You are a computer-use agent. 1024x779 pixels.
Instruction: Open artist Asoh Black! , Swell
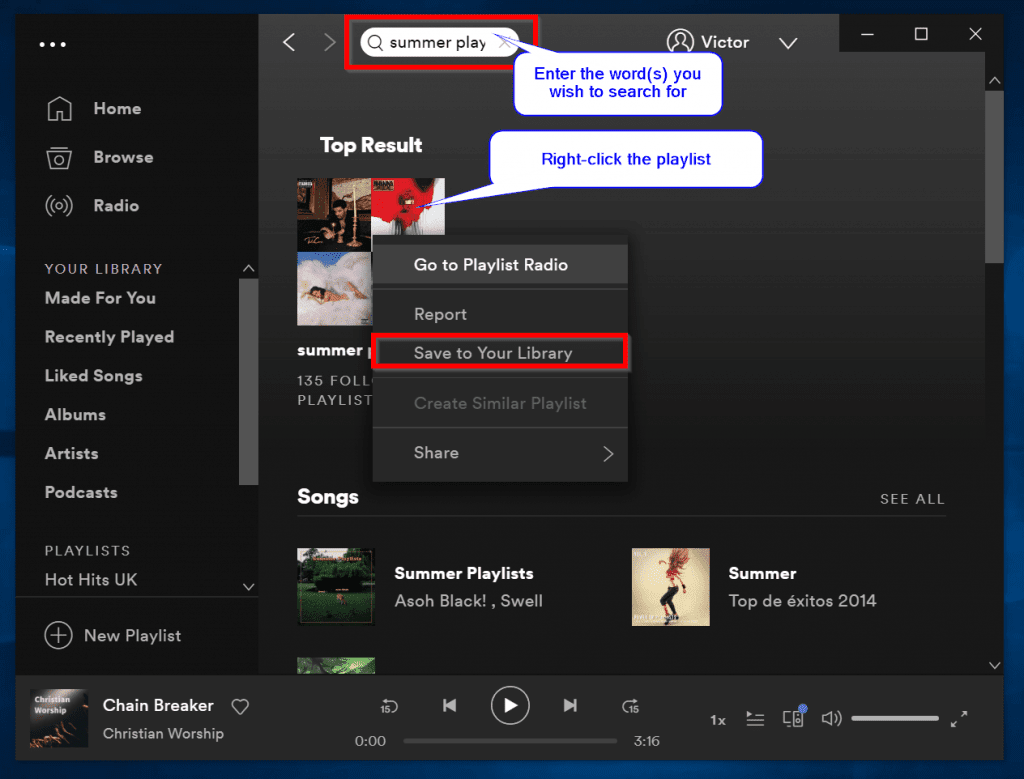pyautogui.click(x=468, y=601)
